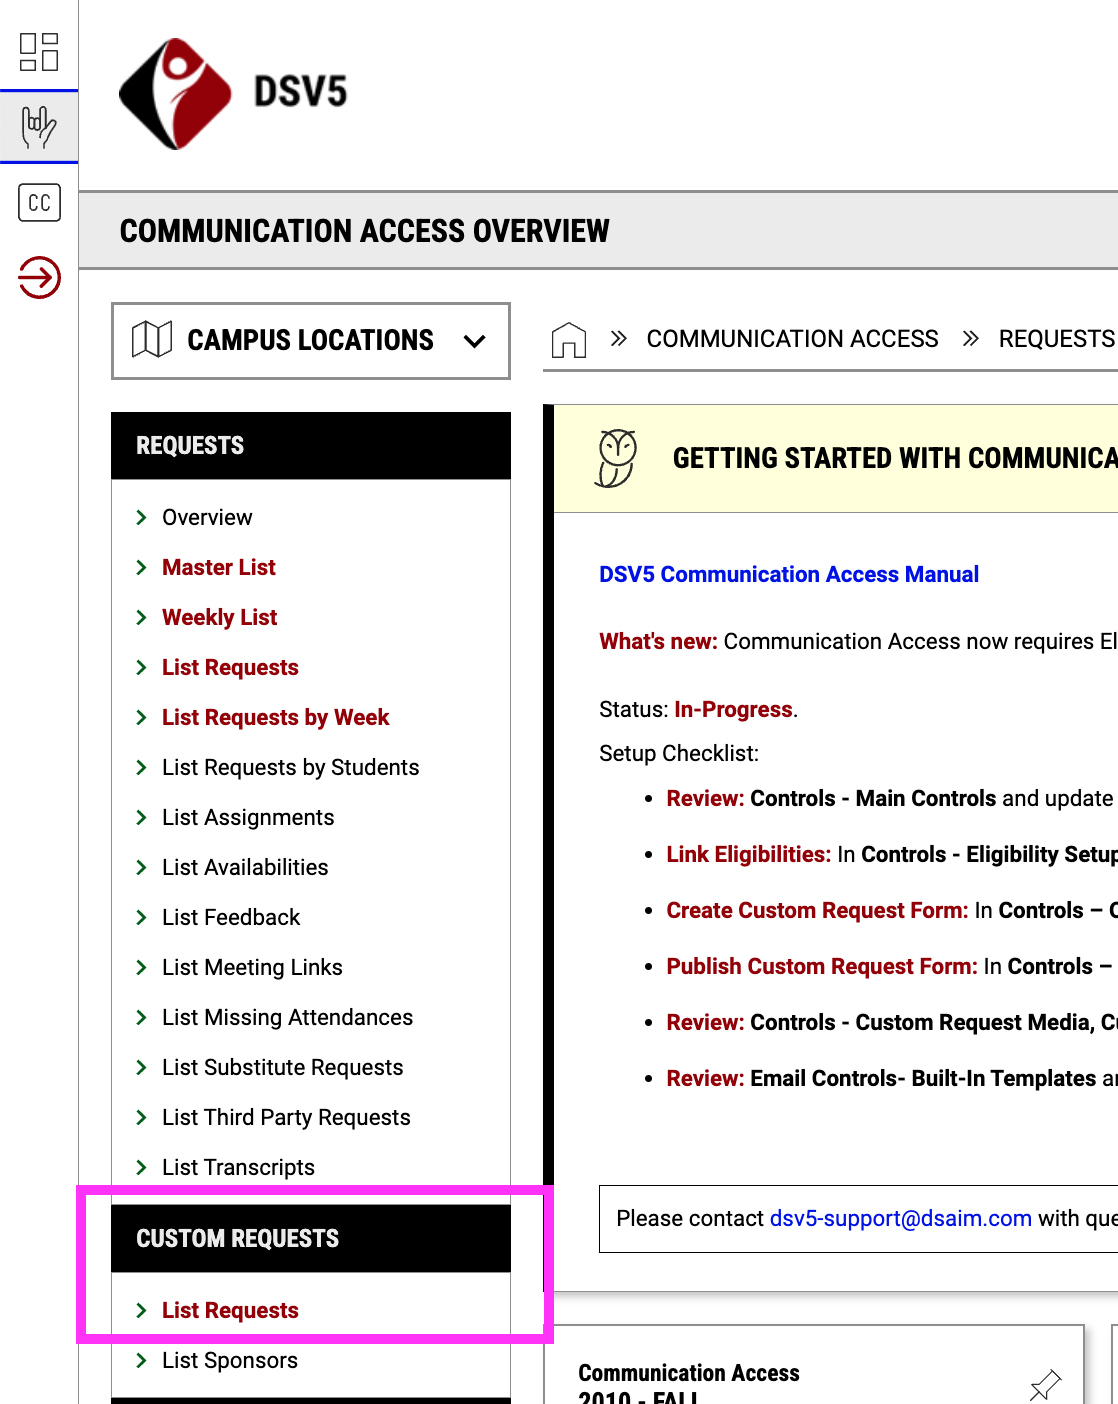Open List Substitute Requests
The width and height of the screenshot is (1118, 1404).
pyautogui.click(x=283, y=1067)
